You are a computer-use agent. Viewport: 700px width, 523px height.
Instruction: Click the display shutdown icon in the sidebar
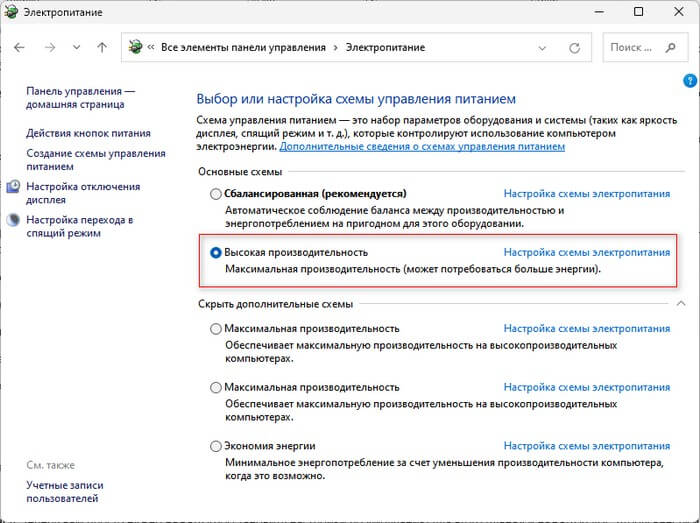tap(13, 187)
